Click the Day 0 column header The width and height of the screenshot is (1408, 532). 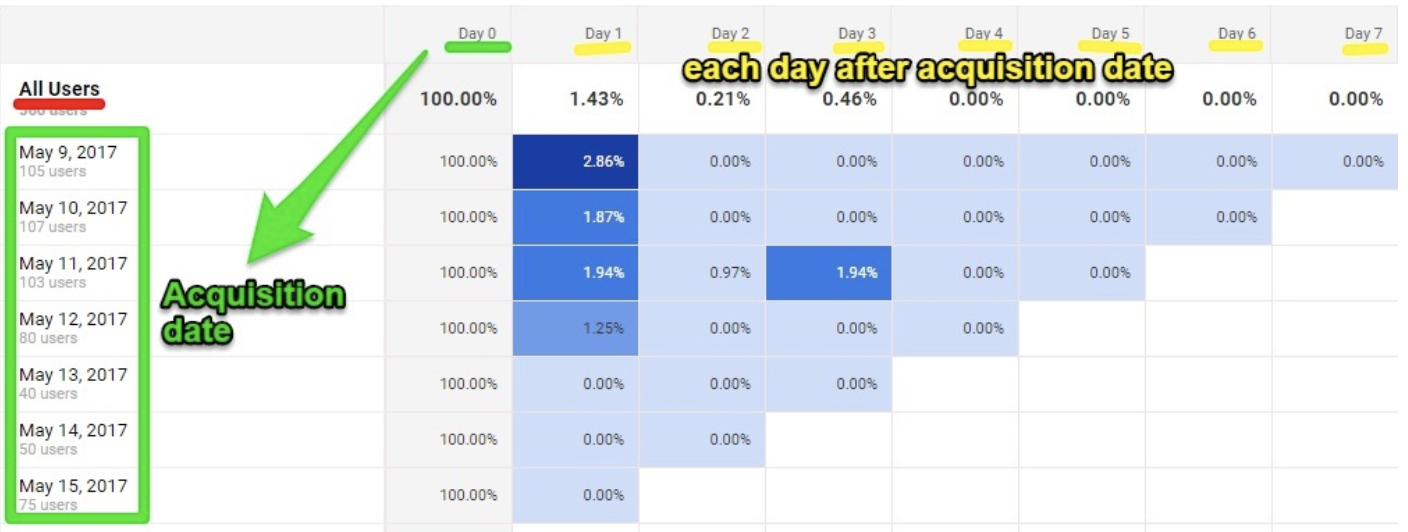[477, 34]
